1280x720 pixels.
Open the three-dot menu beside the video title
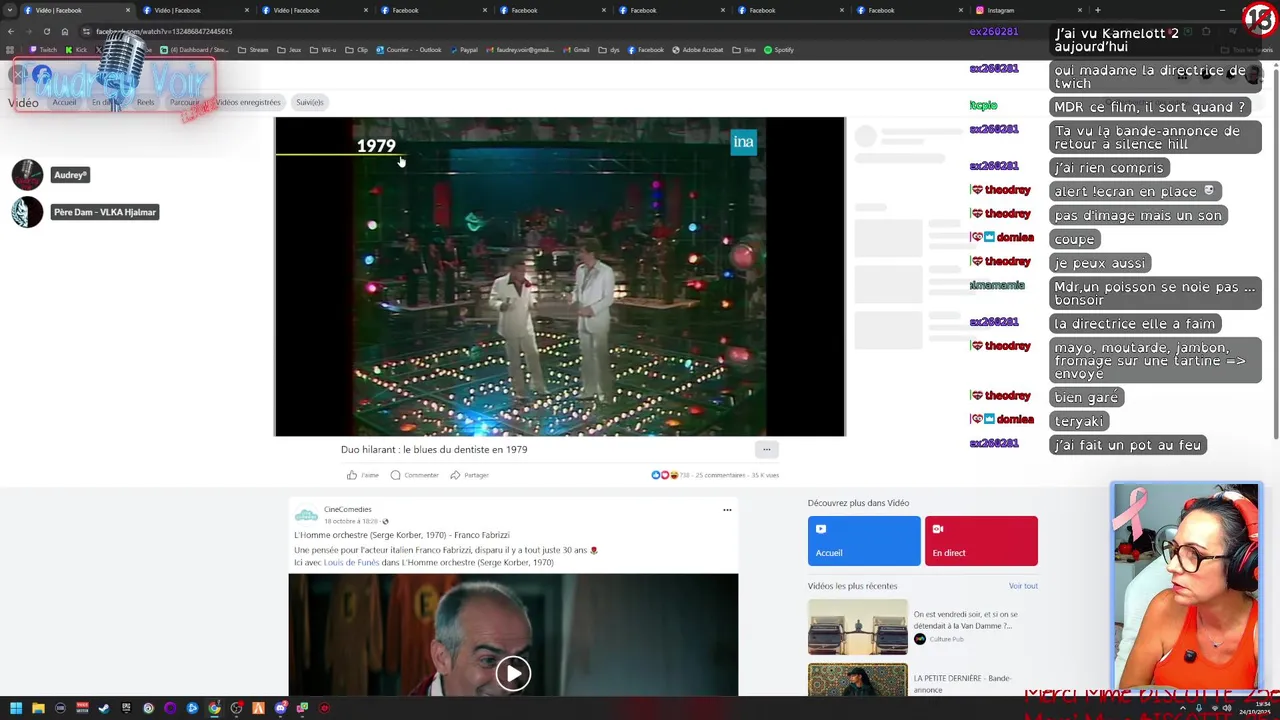click(766, 450)
